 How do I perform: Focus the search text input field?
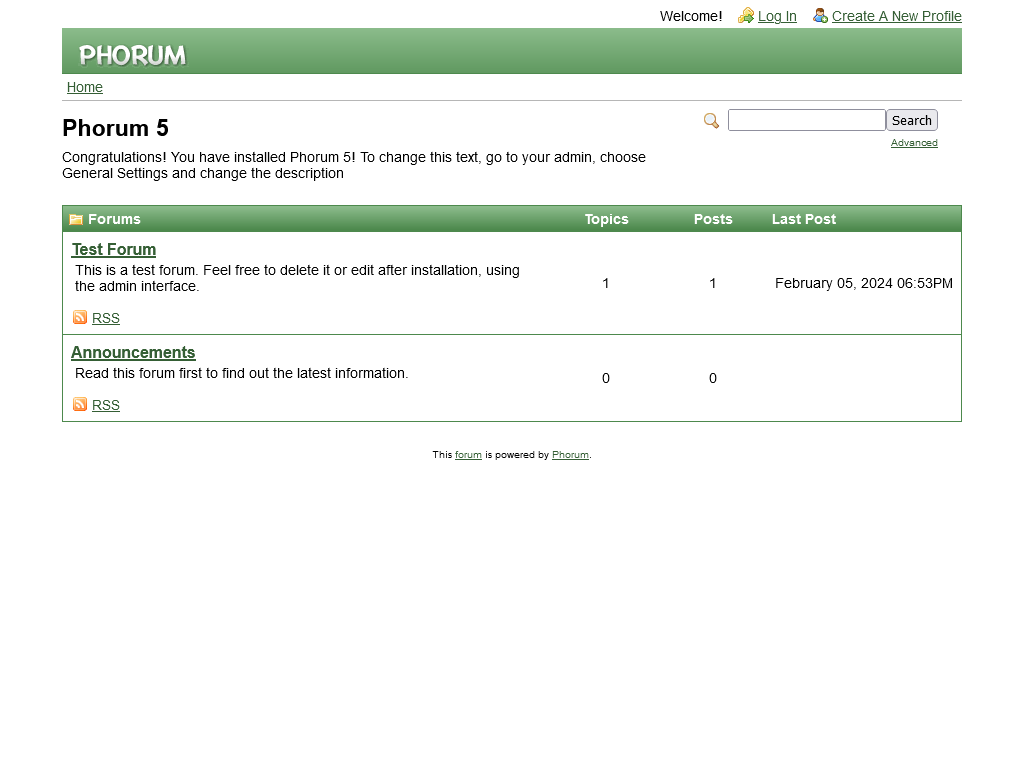click(x=807, y=120)
